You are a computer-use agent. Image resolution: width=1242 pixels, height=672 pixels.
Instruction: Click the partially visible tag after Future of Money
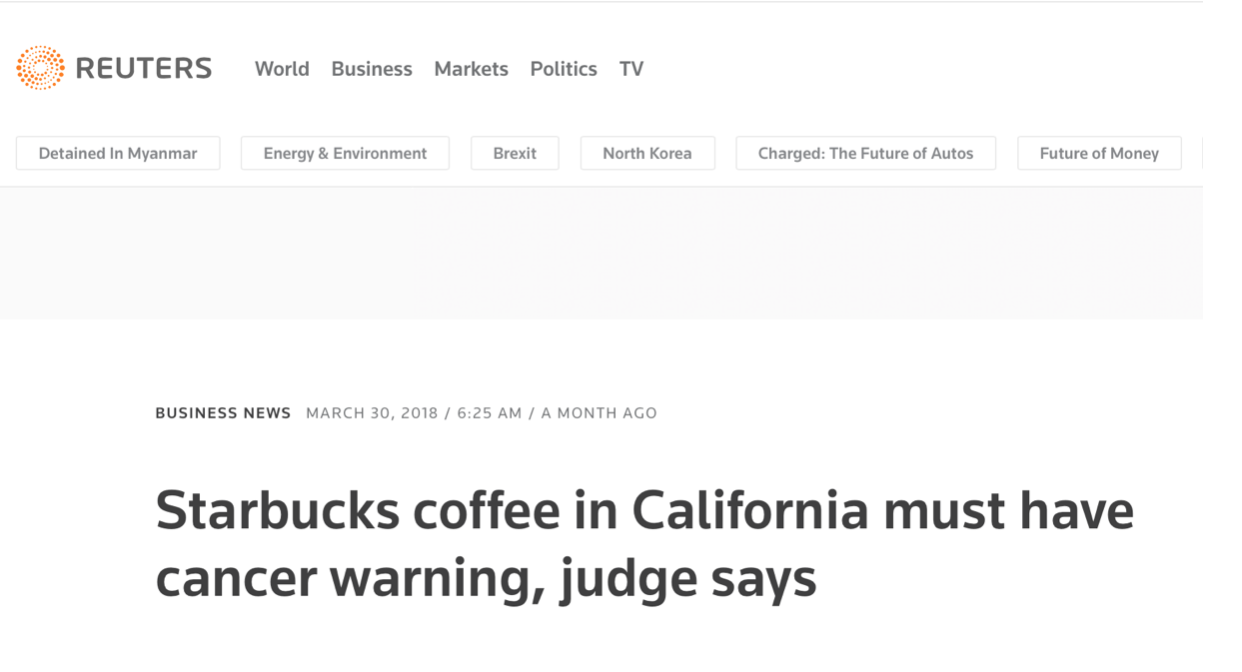coord(1203,153)
